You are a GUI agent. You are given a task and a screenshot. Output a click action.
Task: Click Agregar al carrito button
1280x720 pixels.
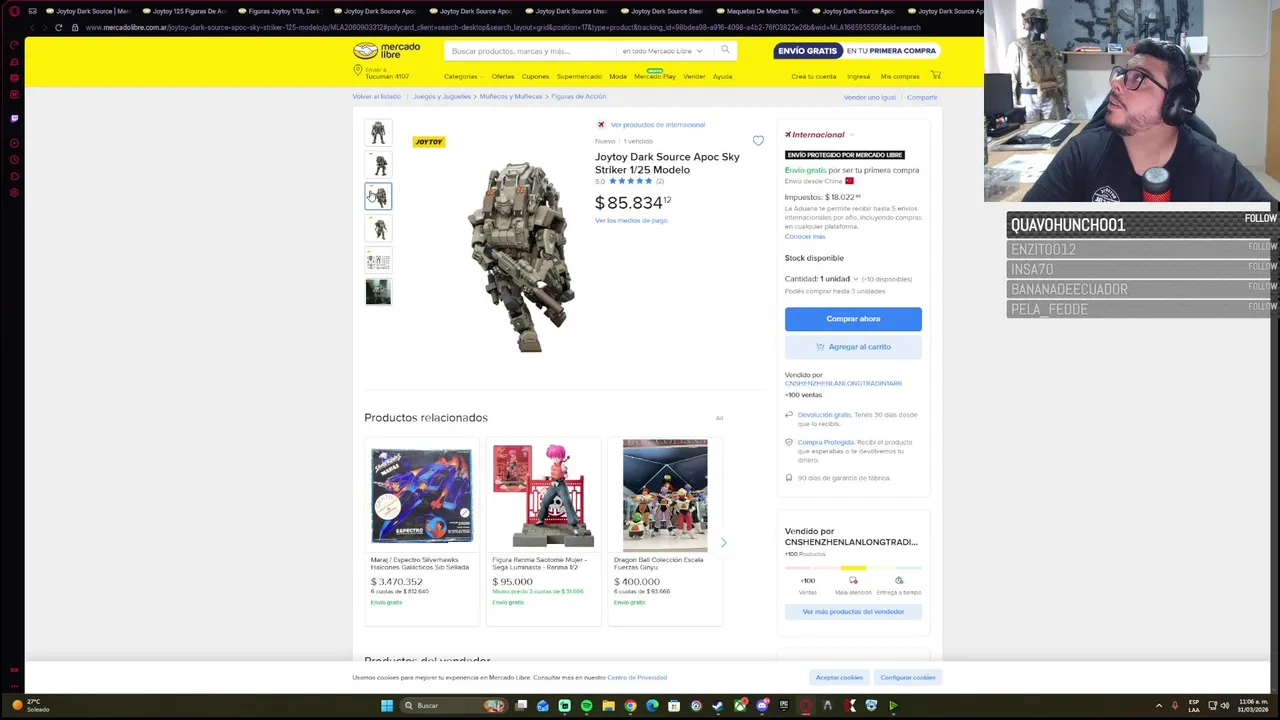coord(853,347)
